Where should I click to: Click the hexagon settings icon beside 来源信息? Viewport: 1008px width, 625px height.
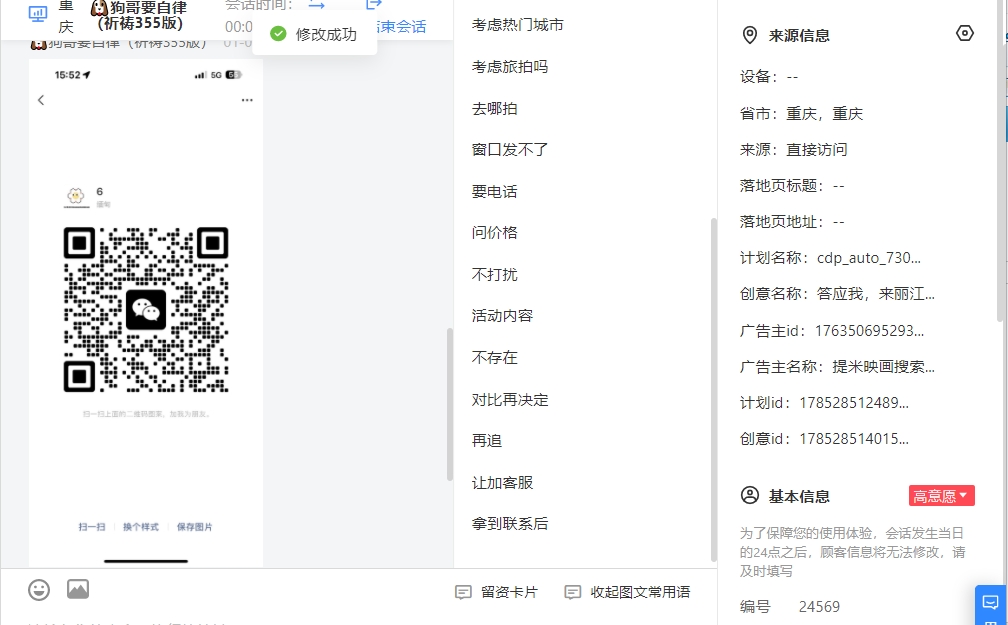964,33
